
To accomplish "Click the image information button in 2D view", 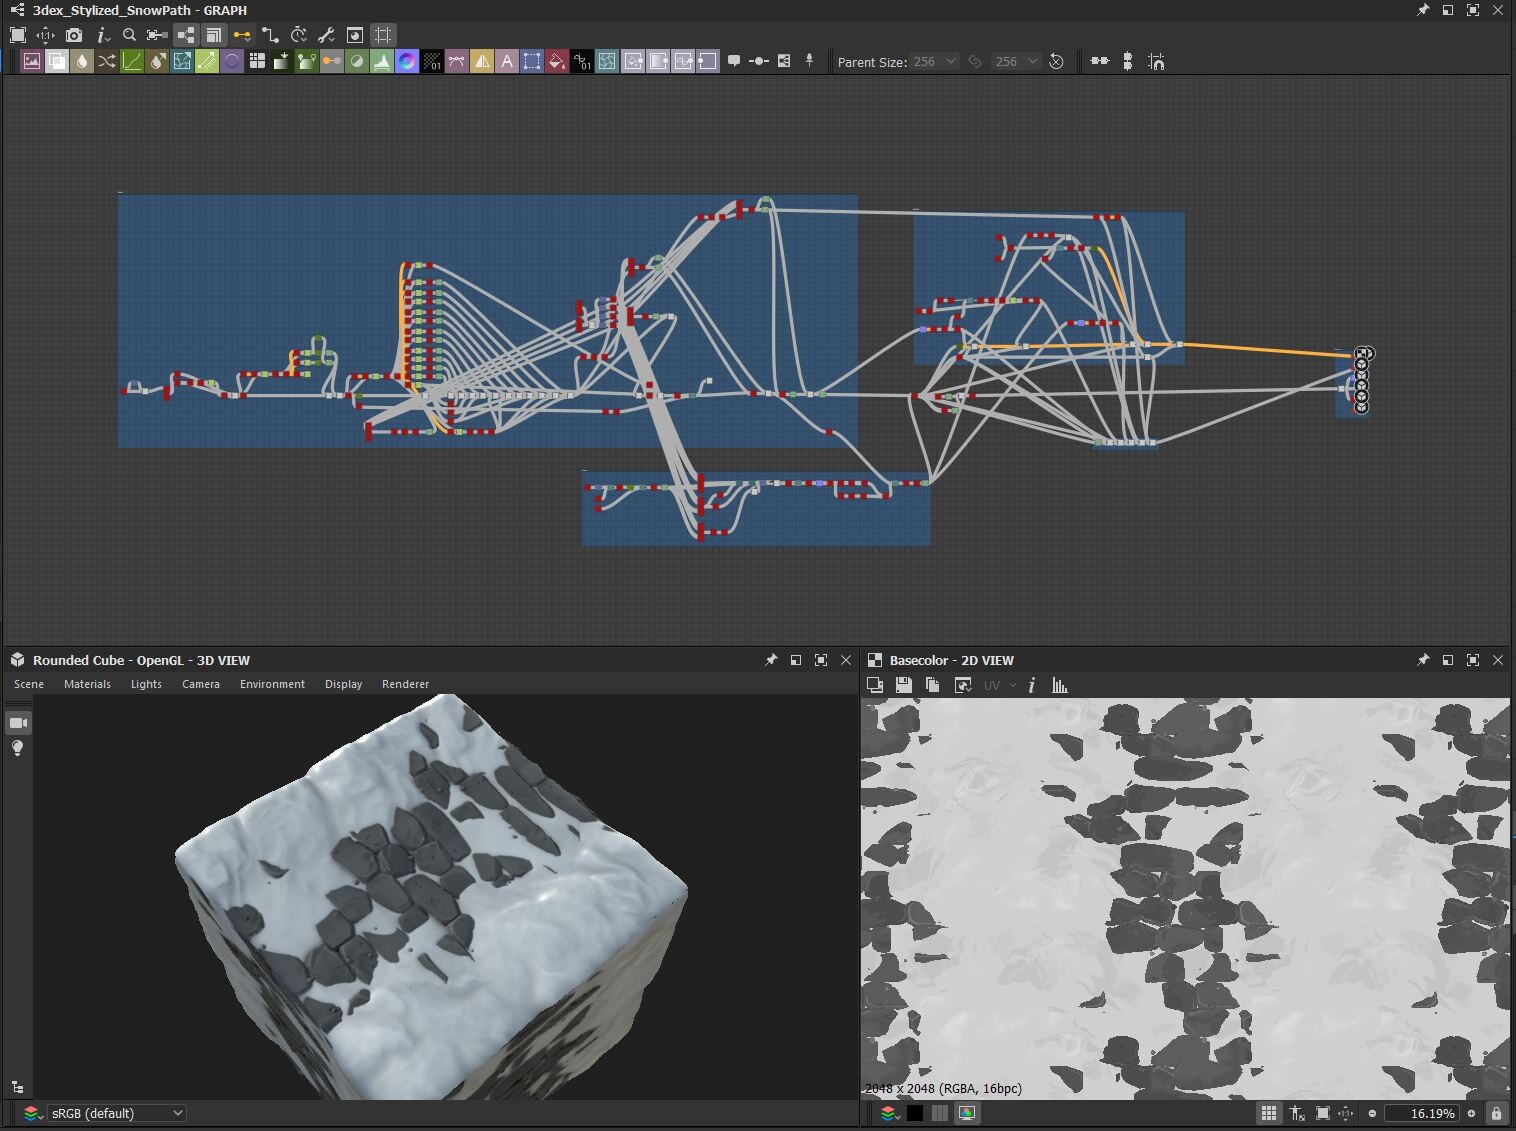I will click(1032, 686).
